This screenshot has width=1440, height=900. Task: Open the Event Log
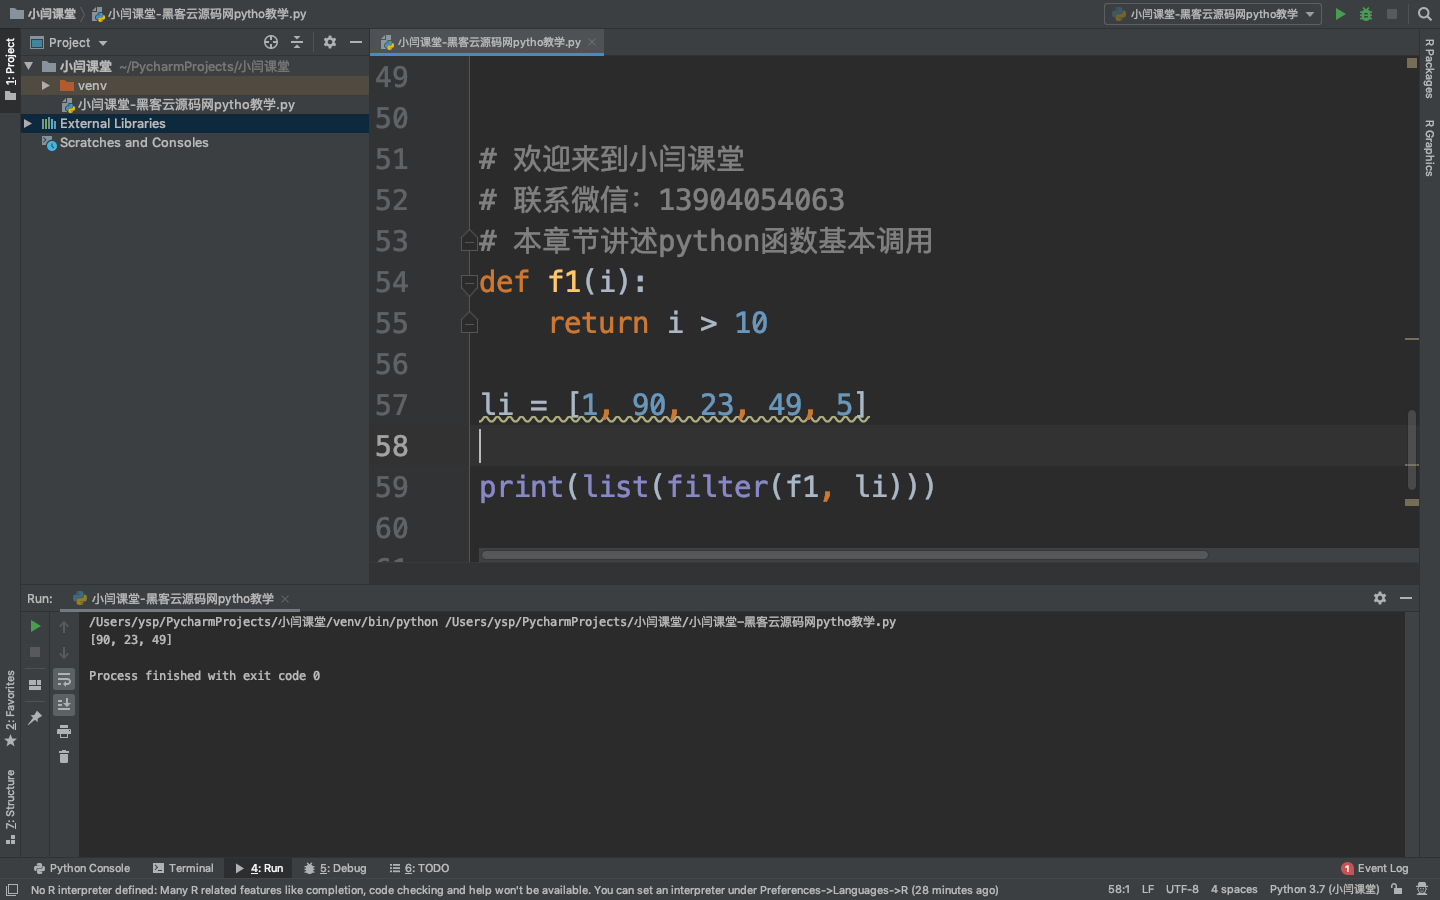click(x=1375, y=869)
